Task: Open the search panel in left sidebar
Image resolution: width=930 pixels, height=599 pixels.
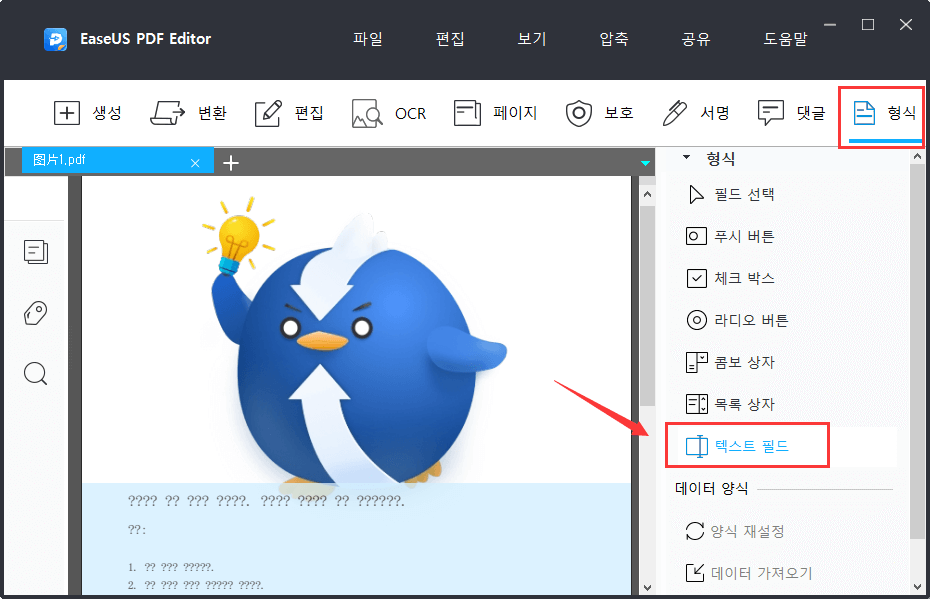Action: (35, 373)
